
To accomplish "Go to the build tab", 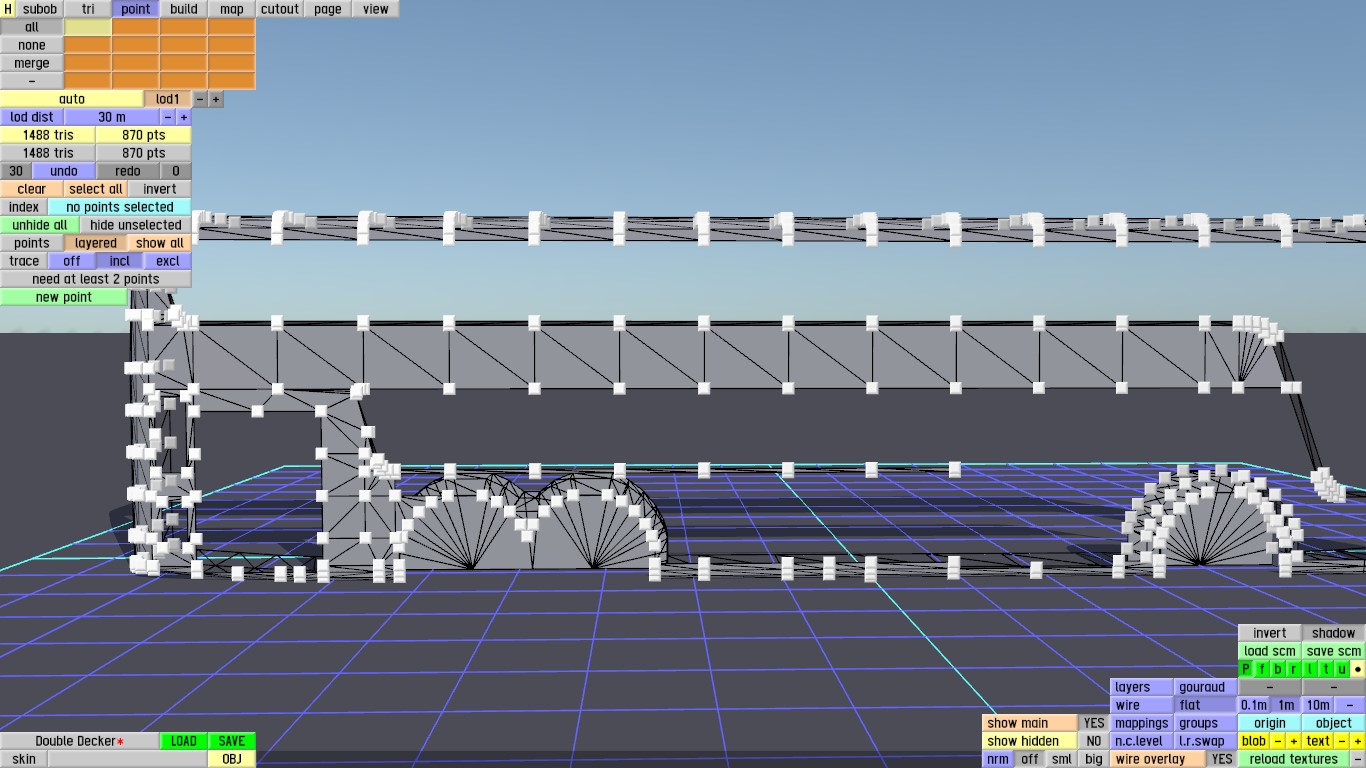I will pos(184,9).
